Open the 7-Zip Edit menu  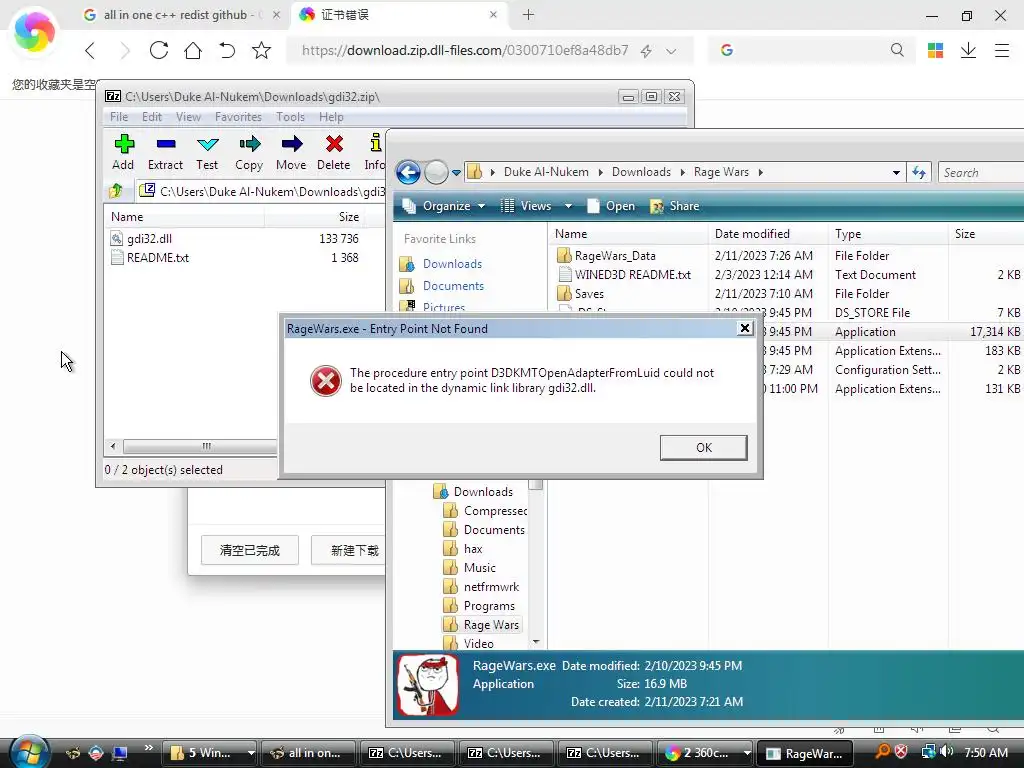pyautogui.click(x=152, y=117)
